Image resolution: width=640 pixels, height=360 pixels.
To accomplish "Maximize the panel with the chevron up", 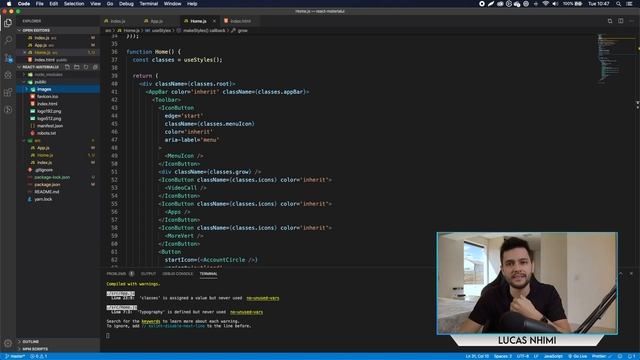I will 621,273.
